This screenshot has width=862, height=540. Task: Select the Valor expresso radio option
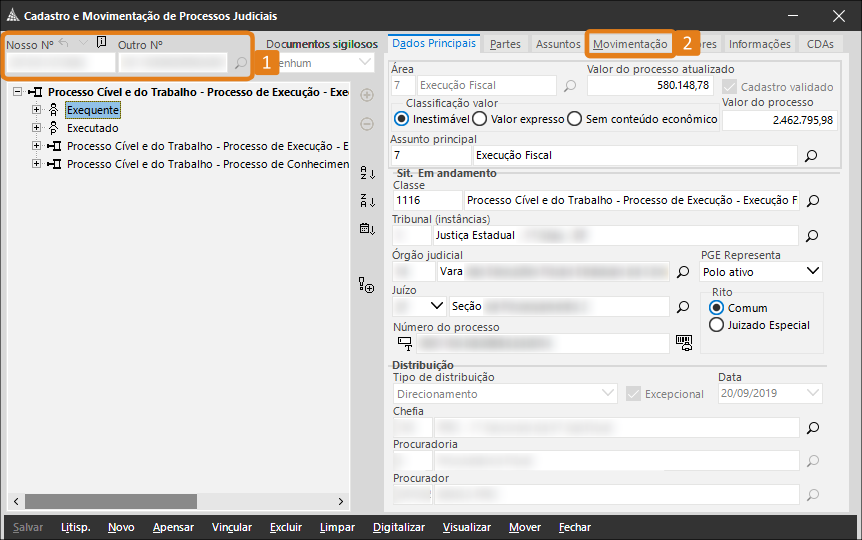click(x=480, y=119)
